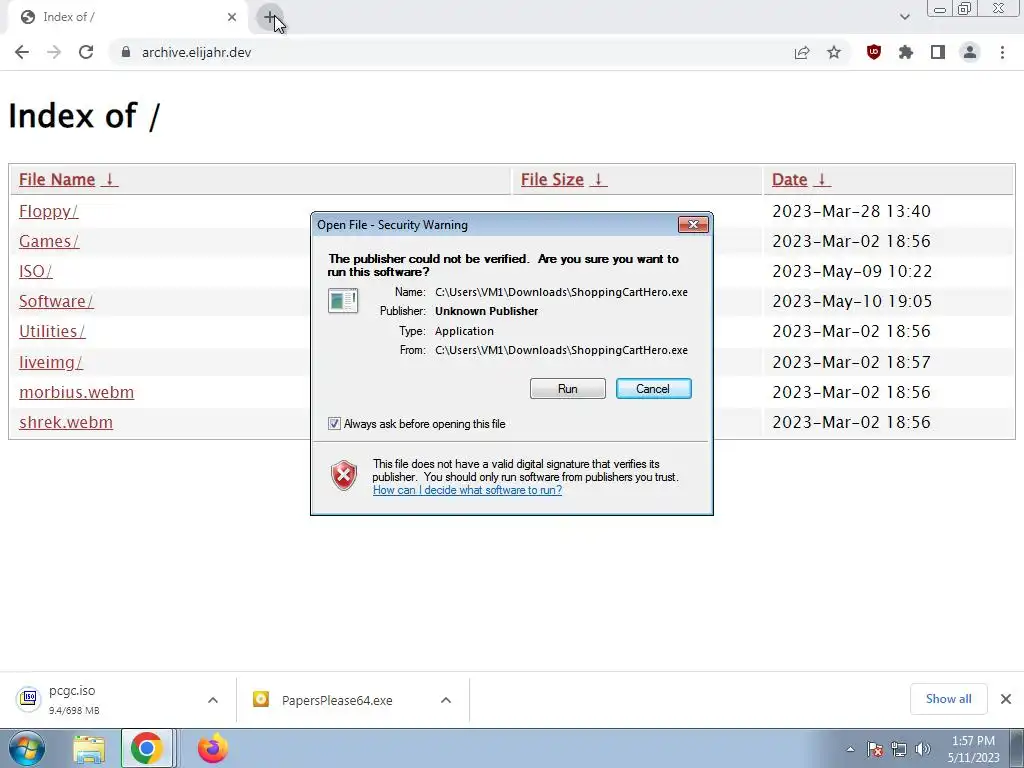This screenshot has height=768, width=1024.
Task: Expand options arrow for PapersPlease64.exe
Action: pyautogui.click(x=446, y=700)
